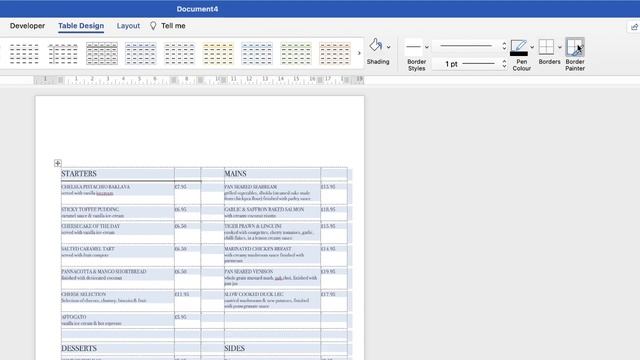Viewport: 640px width, 360px height.
Task: Click the SALTED CARAMEL TART item
Action: (x=88, y=249)
